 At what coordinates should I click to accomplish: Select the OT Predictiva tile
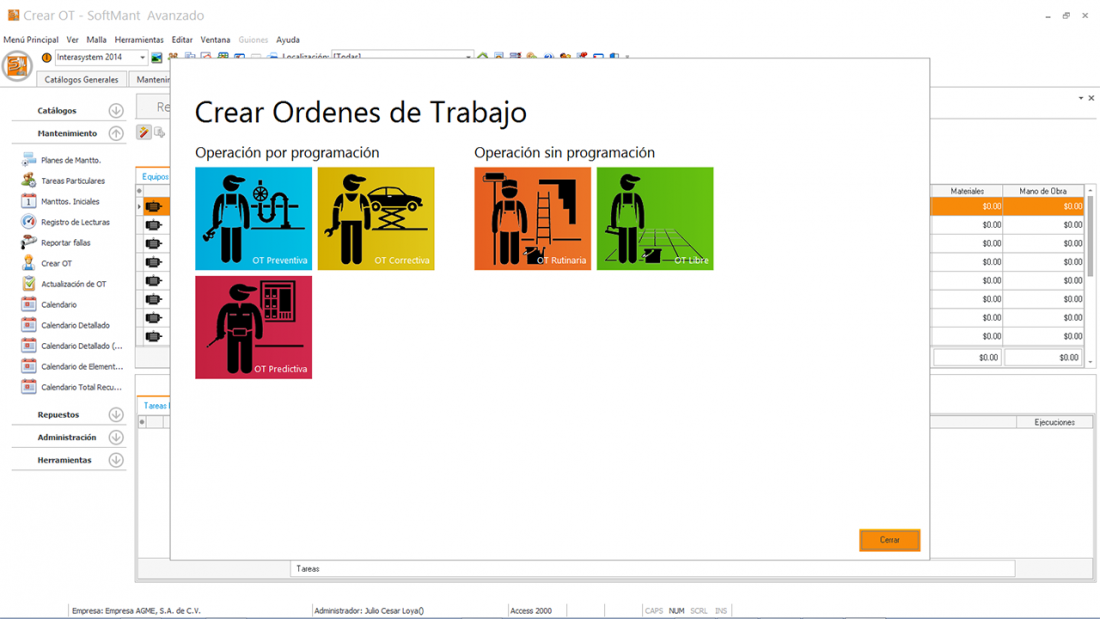pyautogui.click(x=253, y=327)
